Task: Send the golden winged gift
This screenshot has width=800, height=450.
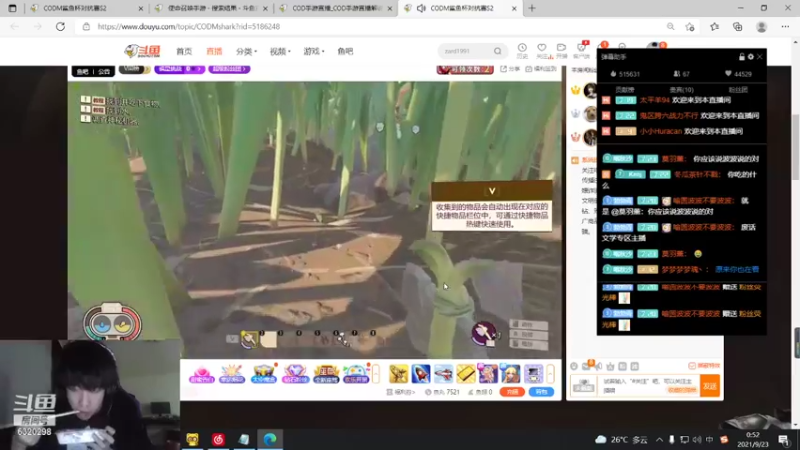Action: point(398,374)
